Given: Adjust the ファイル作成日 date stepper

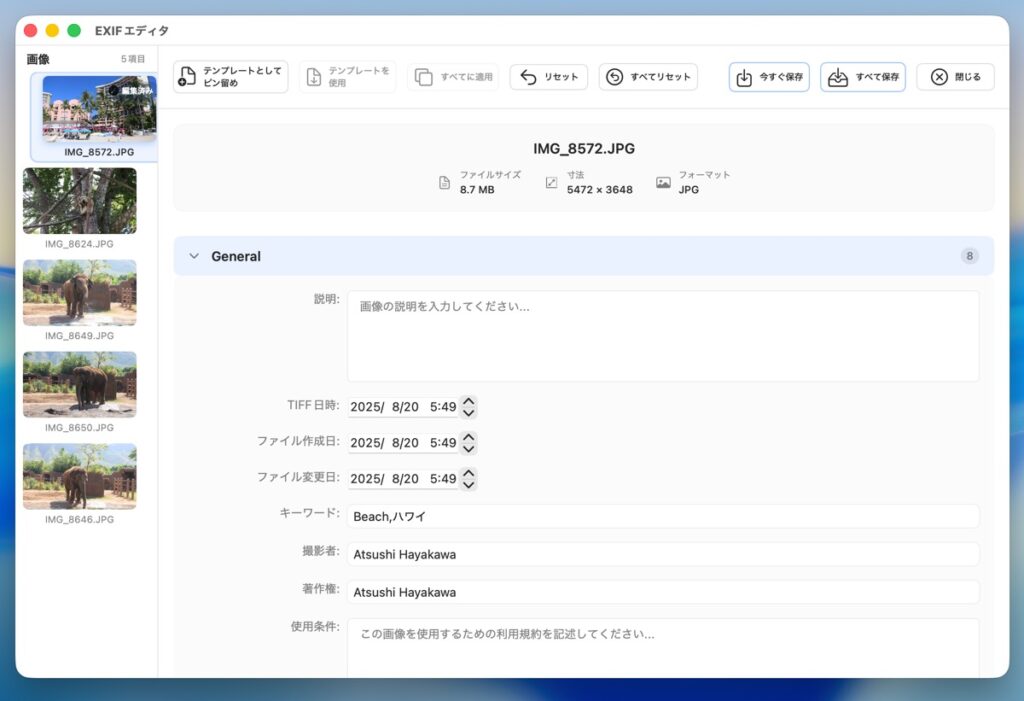Looking at the screenshot, I should point(468,443).
